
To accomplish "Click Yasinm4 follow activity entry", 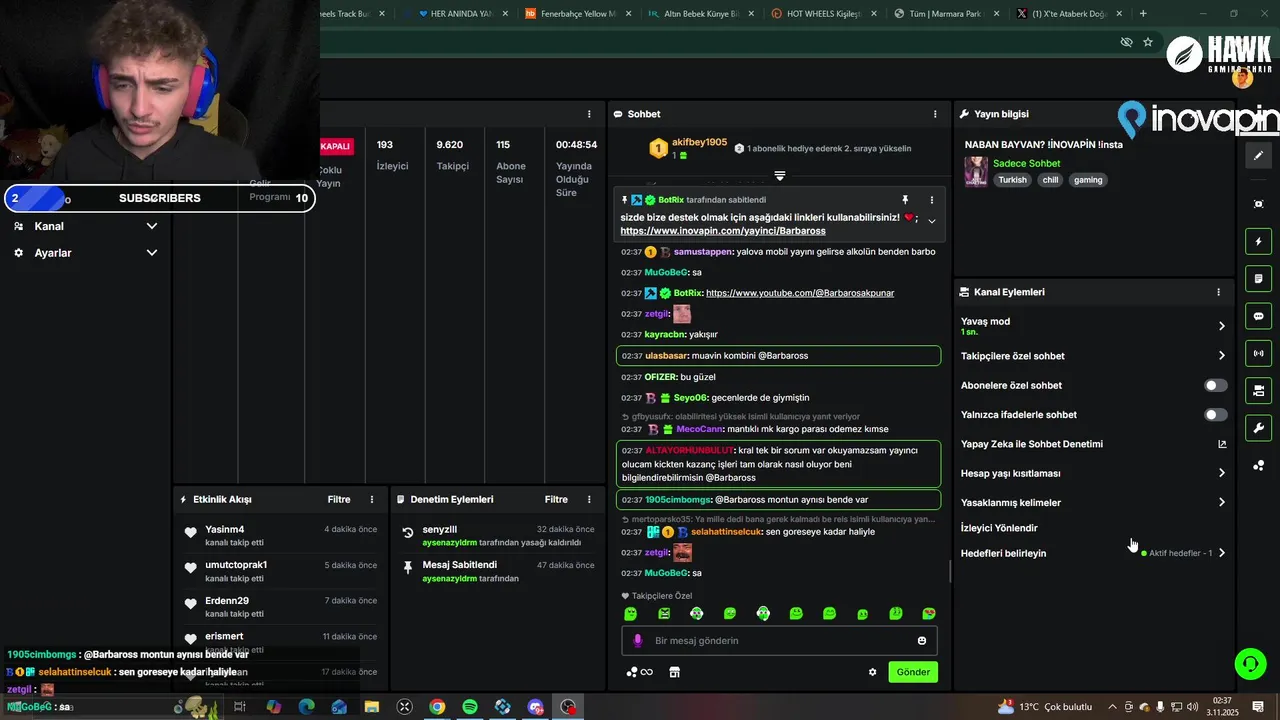I will point(280,535).
